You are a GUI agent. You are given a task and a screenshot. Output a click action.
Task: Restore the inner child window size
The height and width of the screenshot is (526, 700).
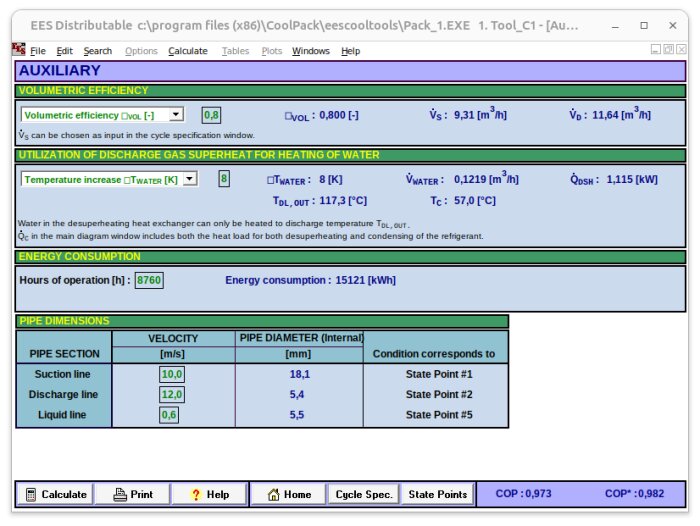(x=668, y=49)
